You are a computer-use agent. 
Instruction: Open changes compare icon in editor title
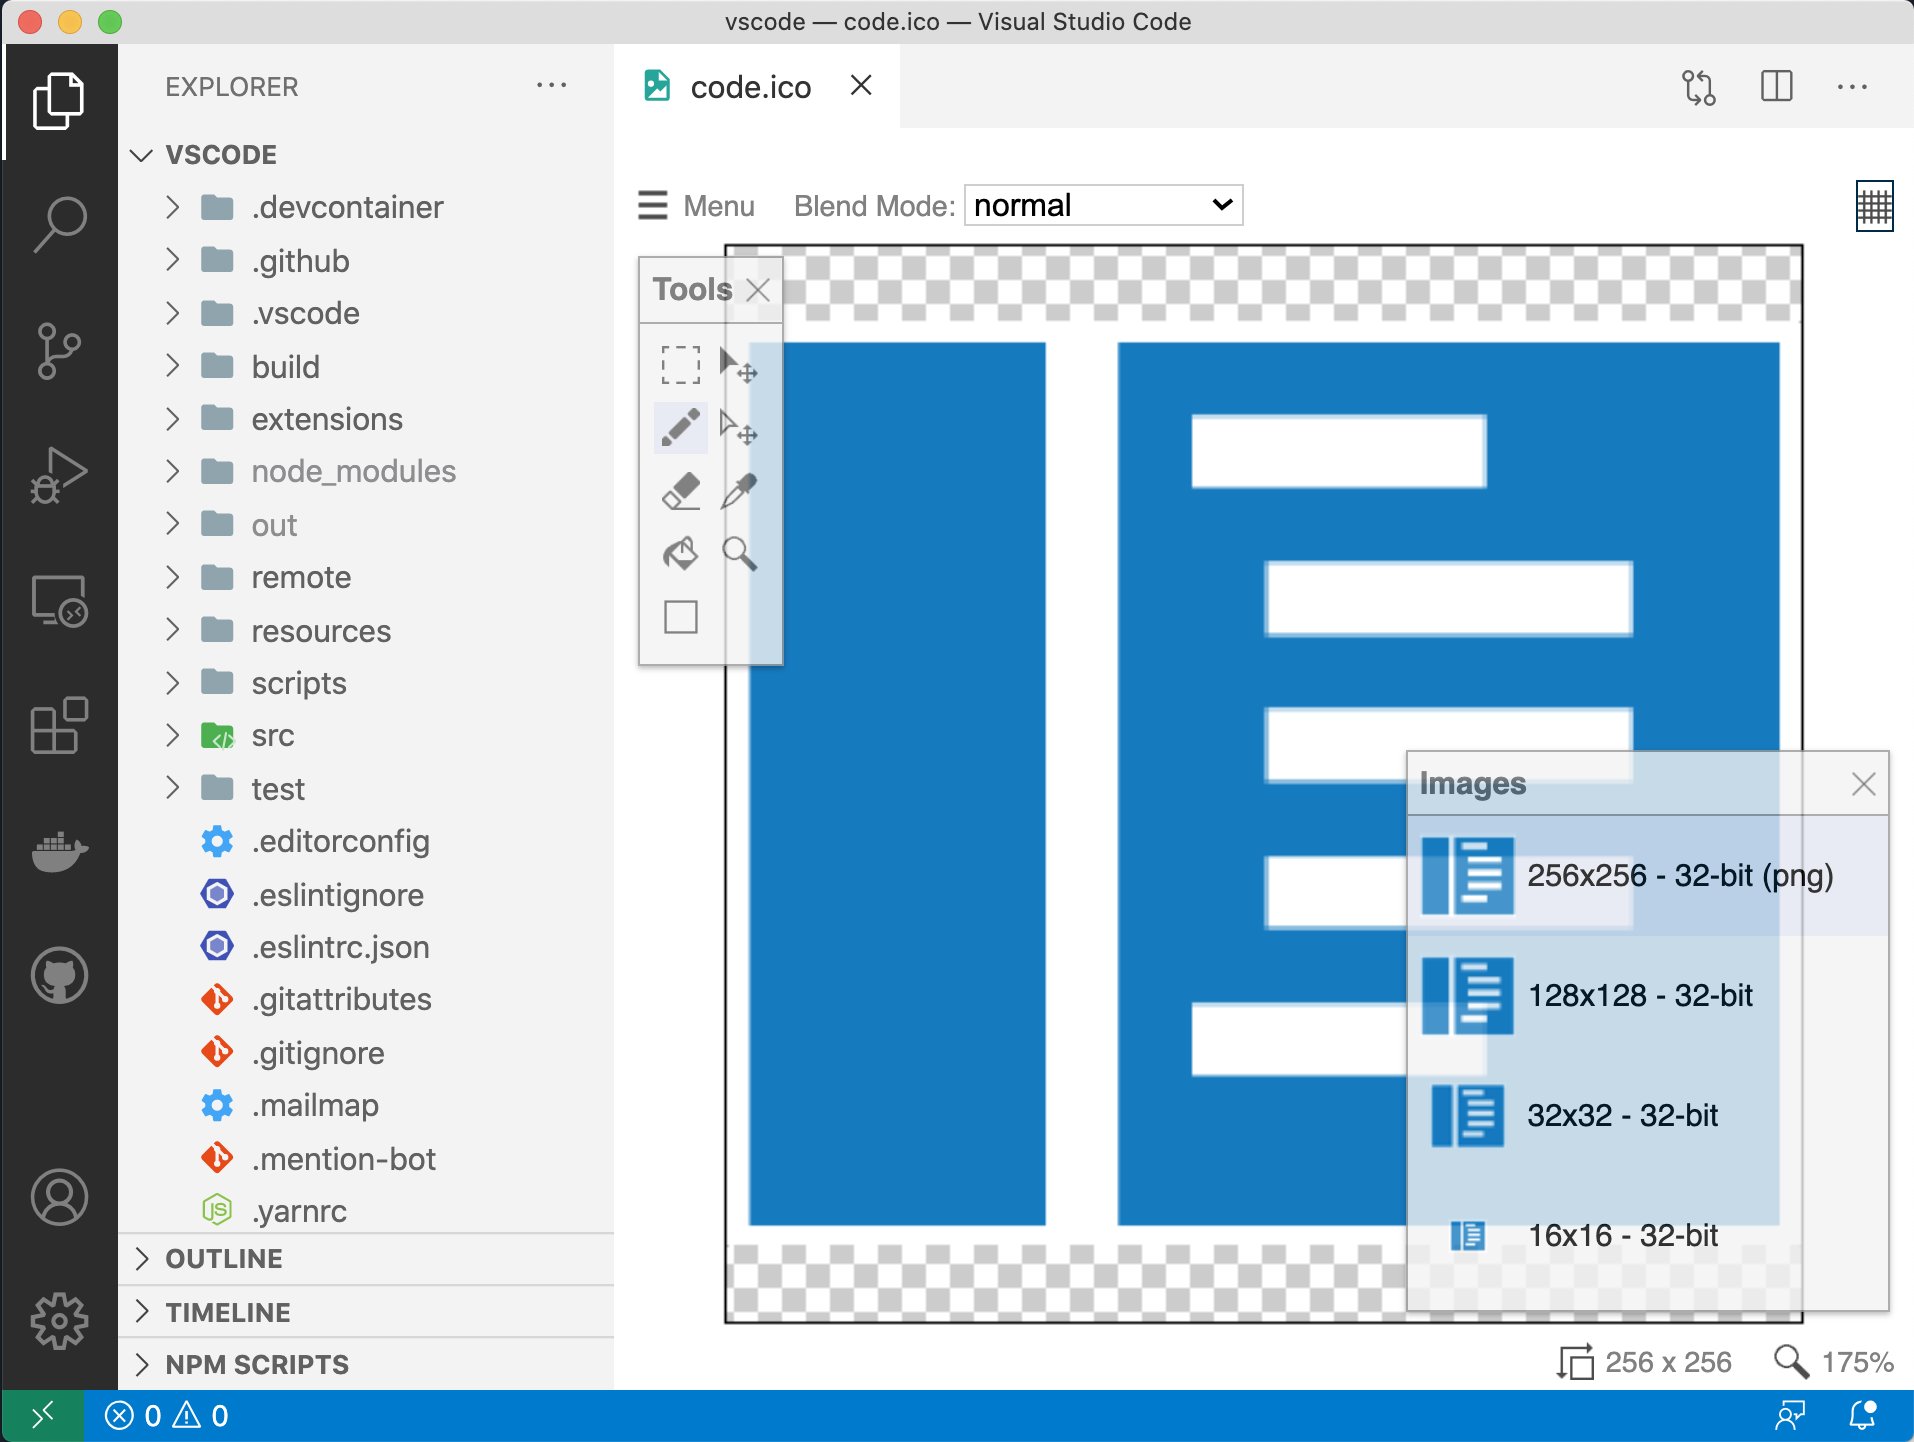1698,87
